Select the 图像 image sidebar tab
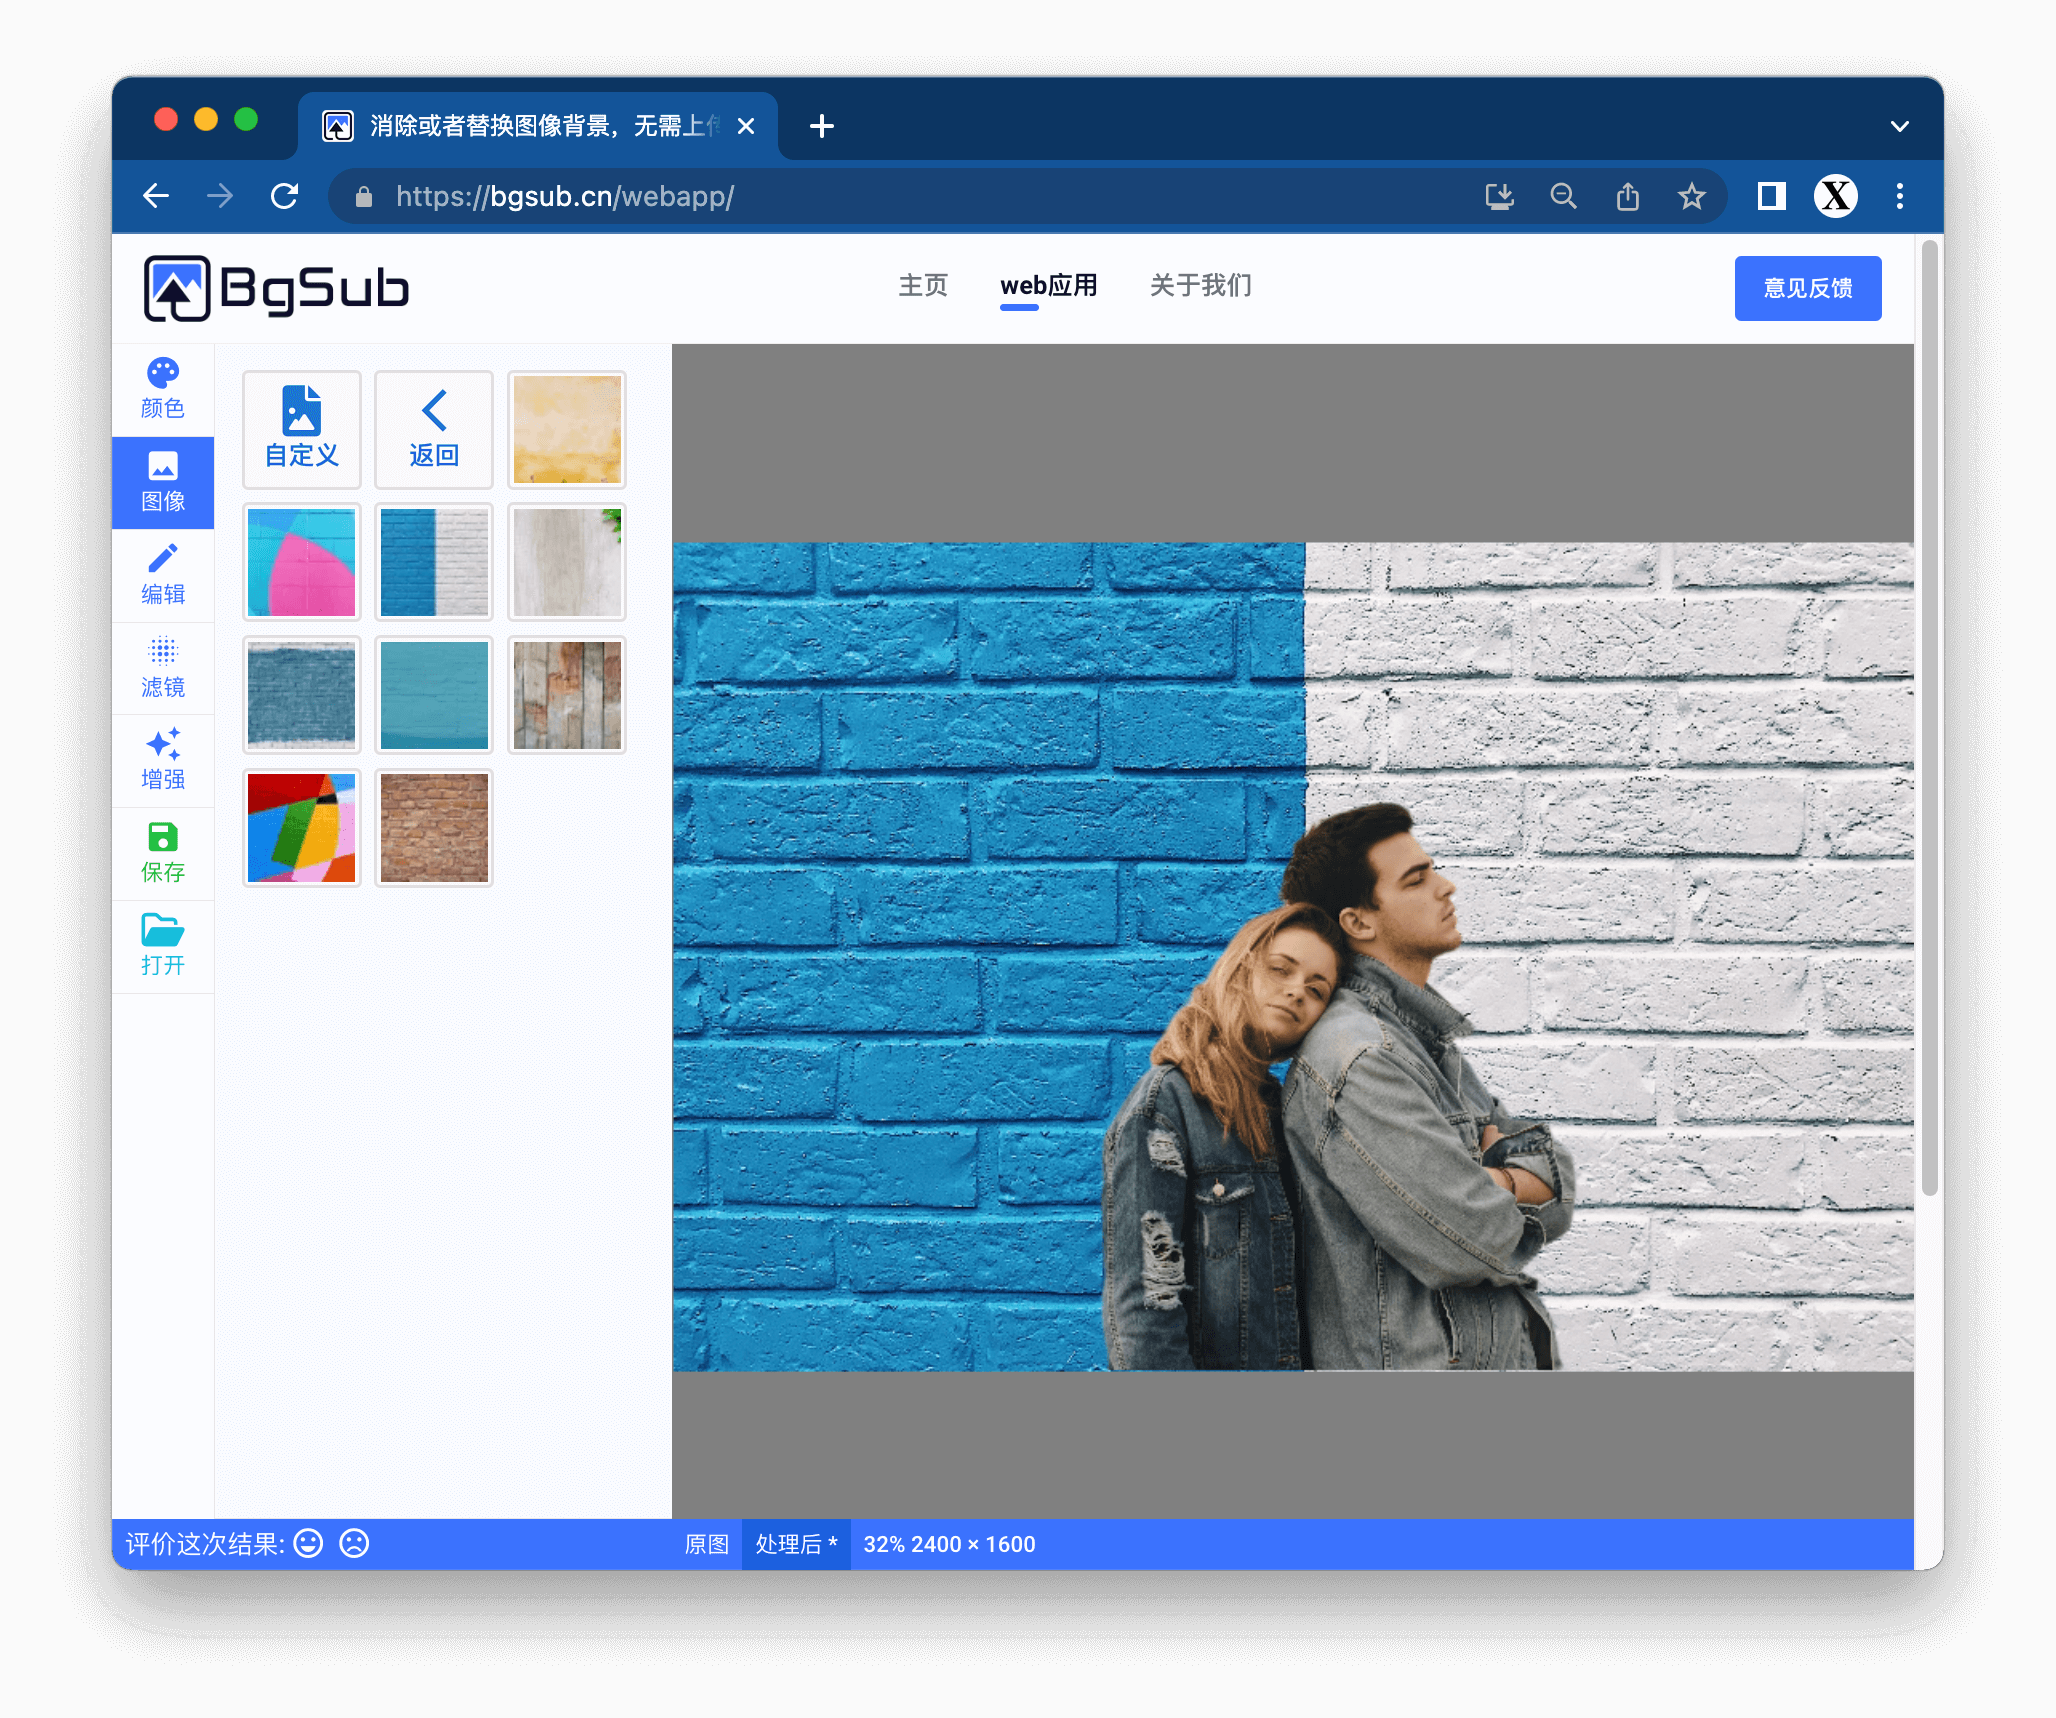Viewport: 2056px width, 1718px height. click(162, 482)
